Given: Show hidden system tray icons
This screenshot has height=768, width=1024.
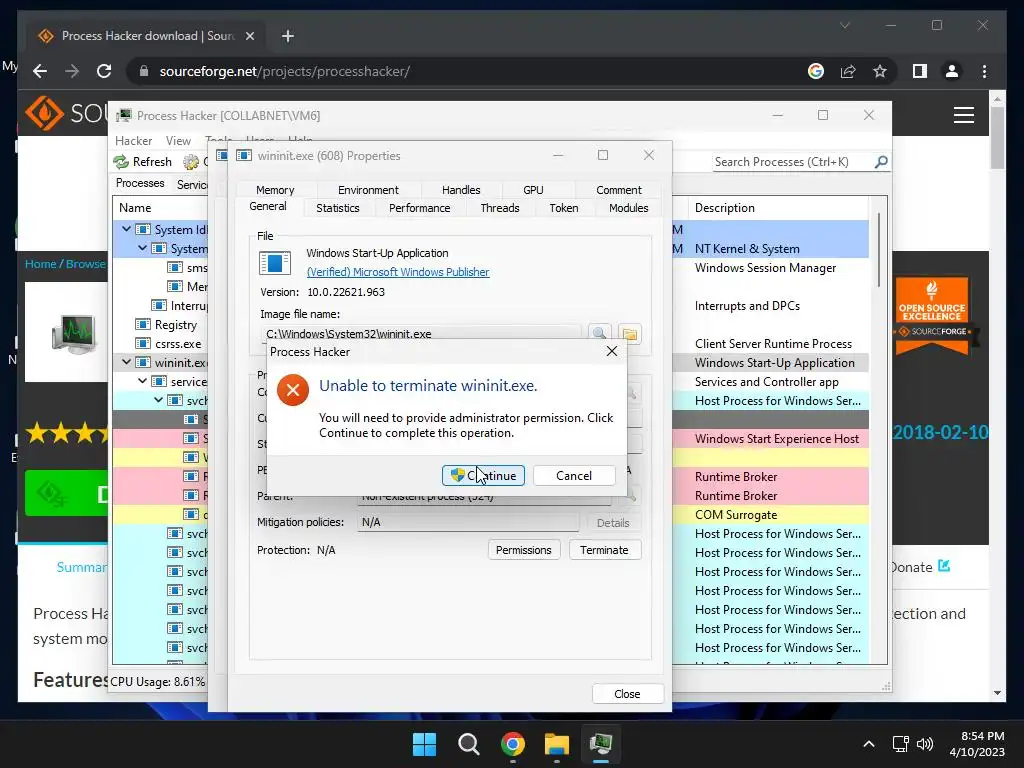Looking at the screenshot, I should pos(869,744).
